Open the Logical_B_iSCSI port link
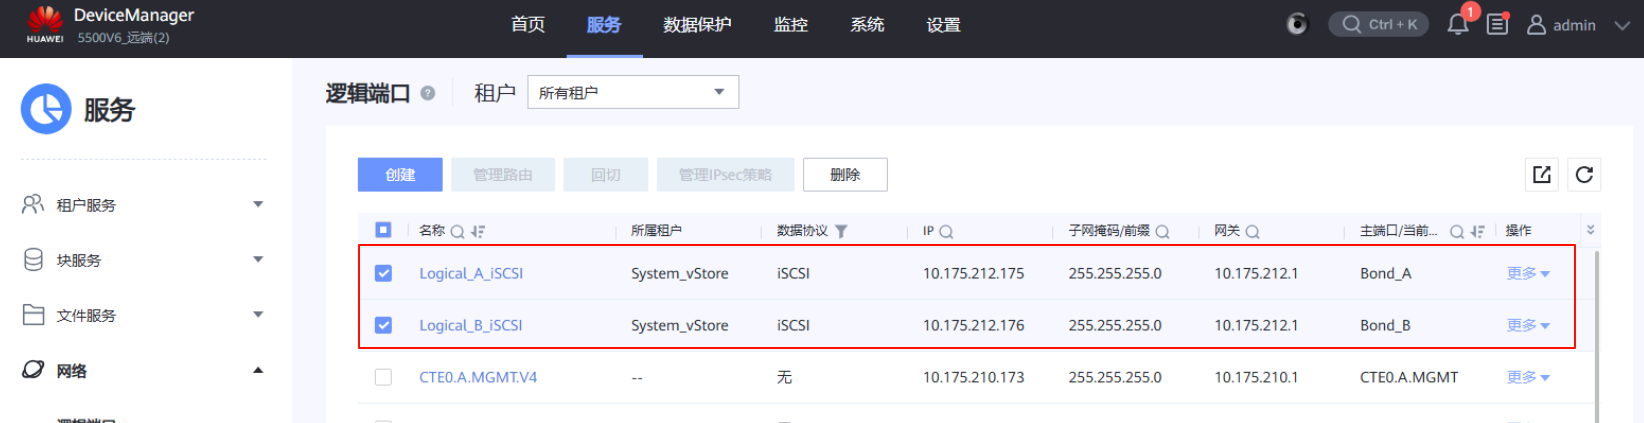Screen dimensions: 1644x423 [470, 325]
